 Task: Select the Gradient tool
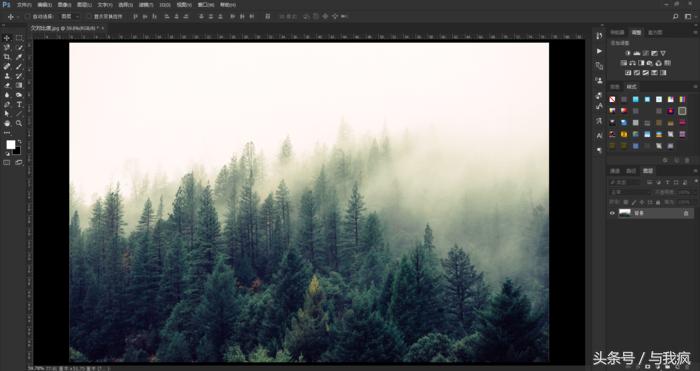pos(19,85)
